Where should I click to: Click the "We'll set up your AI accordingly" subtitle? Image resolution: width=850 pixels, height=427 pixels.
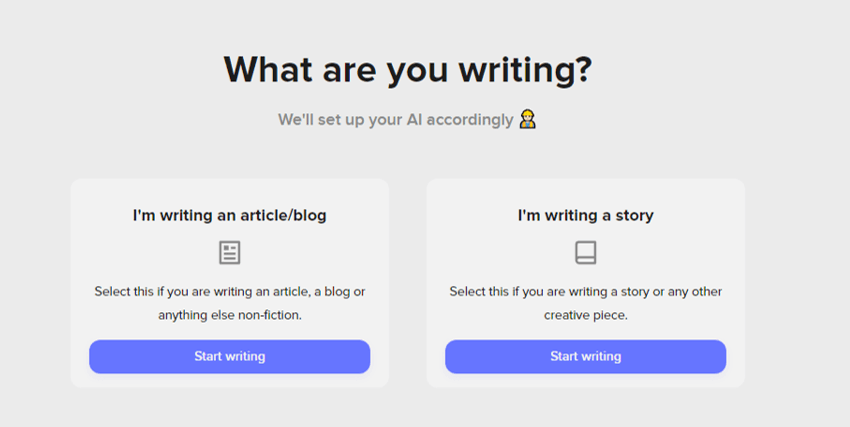[396, 120]
